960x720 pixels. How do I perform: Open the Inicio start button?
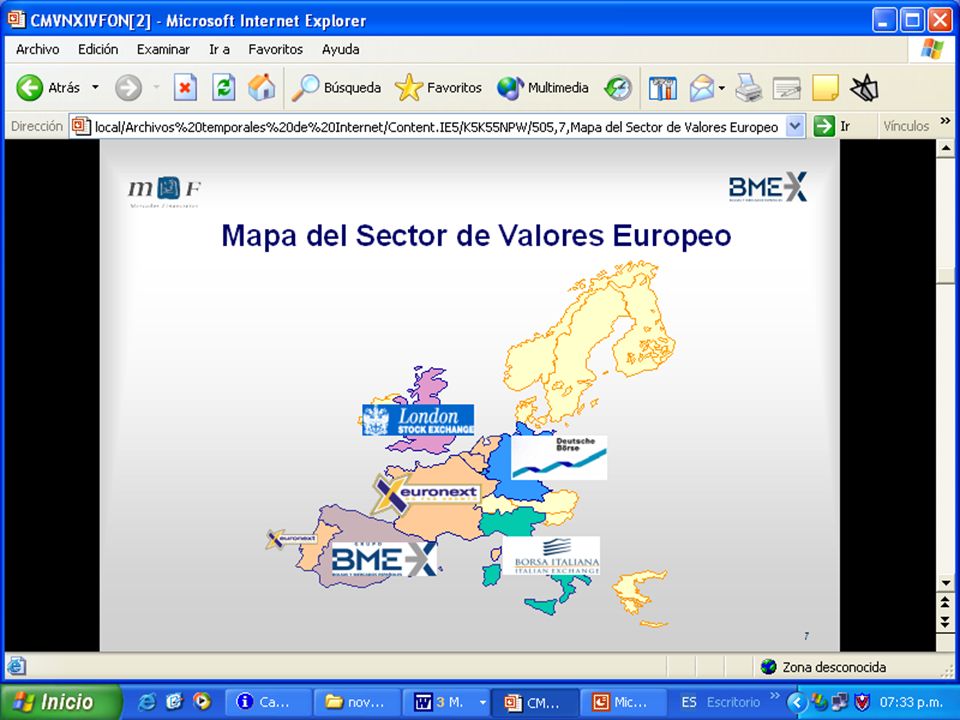click(x=61, y=702)
